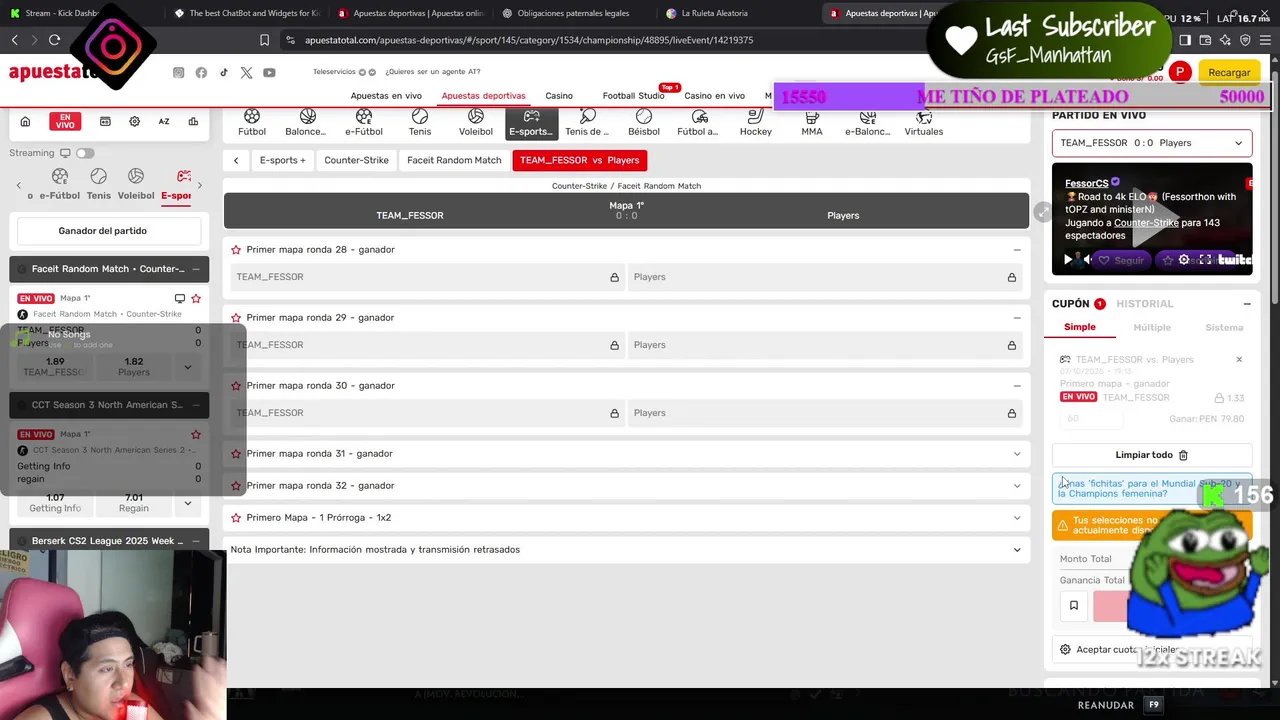Image resolution: width=1280 pixels, height=720 pixels.
Task: Open Faceit Random Match breadcrumb
Action: coord(454,160)
